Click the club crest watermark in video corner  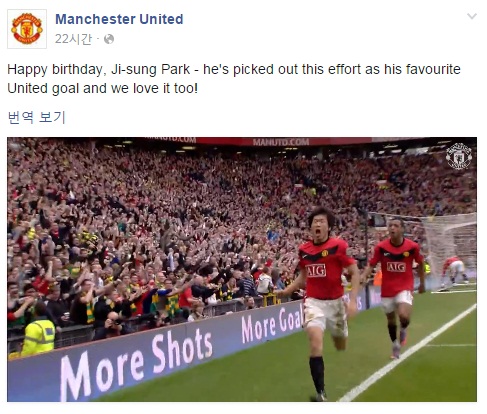click(459, 156)
